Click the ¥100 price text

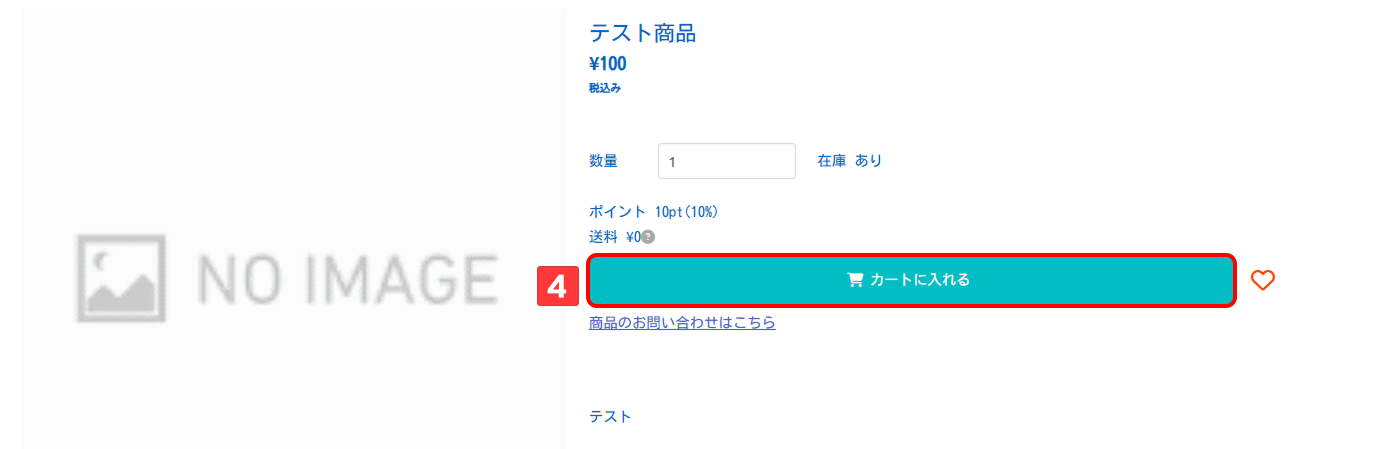[x=608, y=65]
